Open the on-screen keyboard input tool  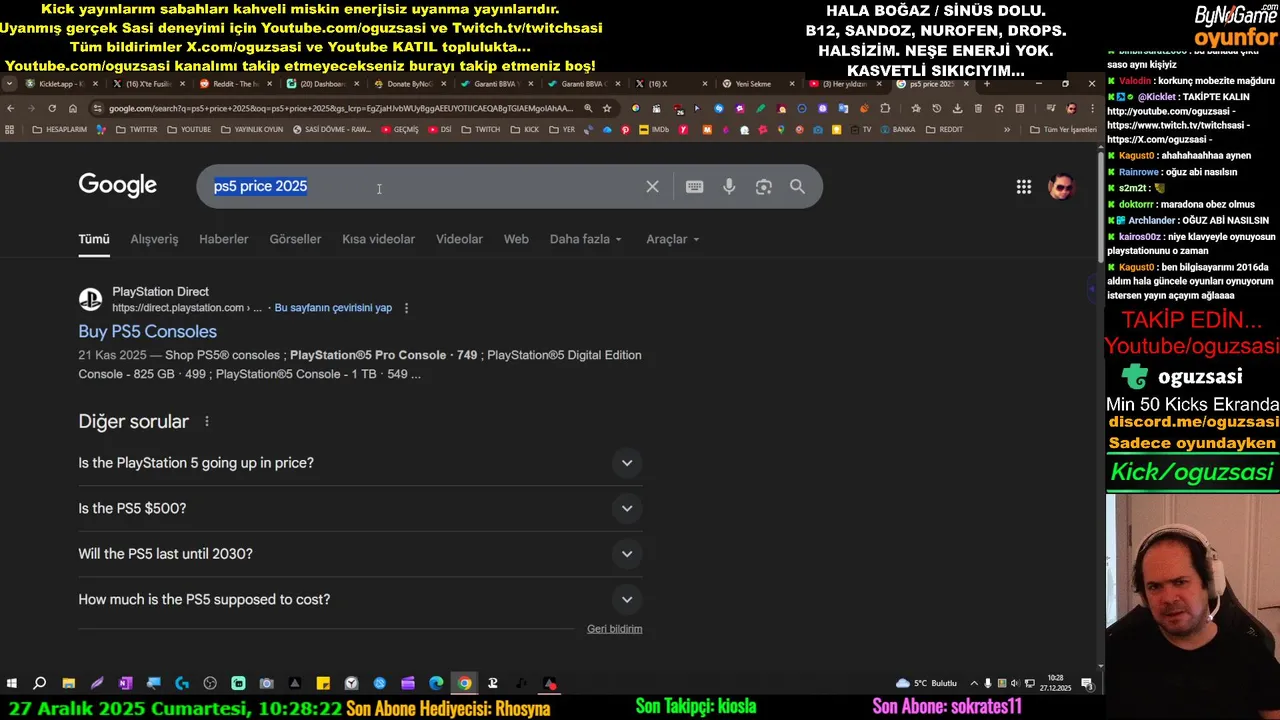pos(695,187)
